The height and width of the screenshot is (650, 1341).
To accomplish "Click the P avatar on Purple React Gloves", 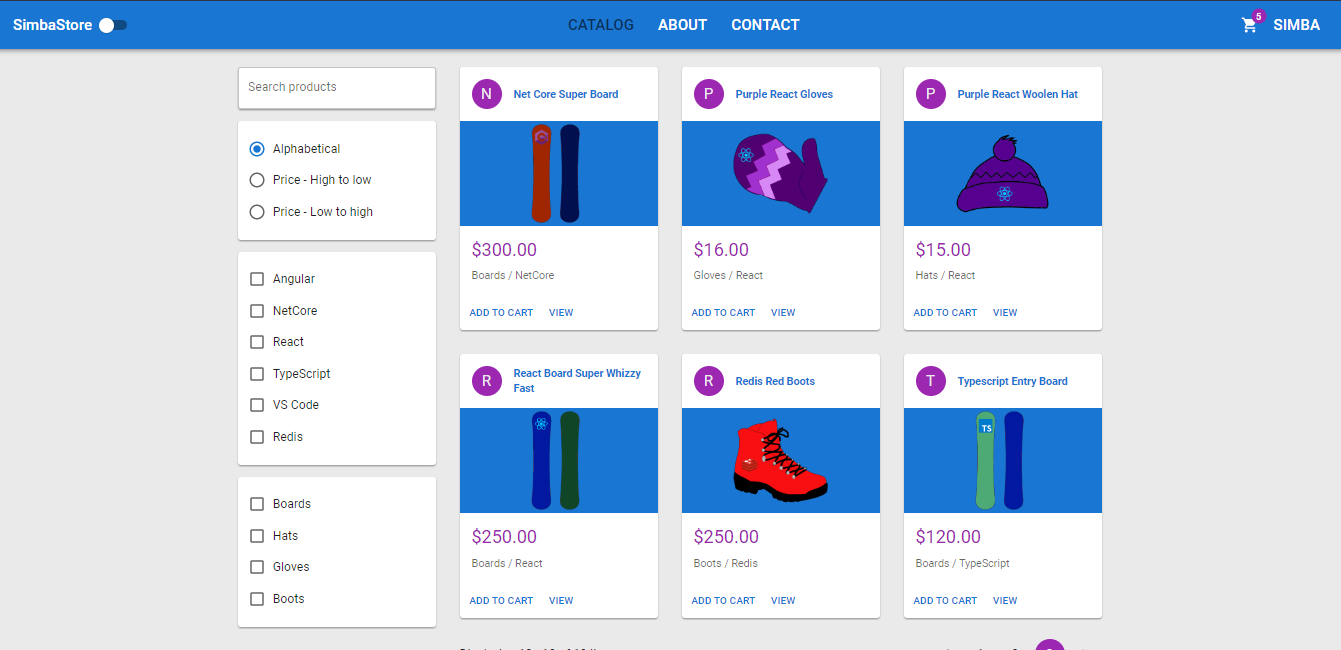I will (709, 93).
